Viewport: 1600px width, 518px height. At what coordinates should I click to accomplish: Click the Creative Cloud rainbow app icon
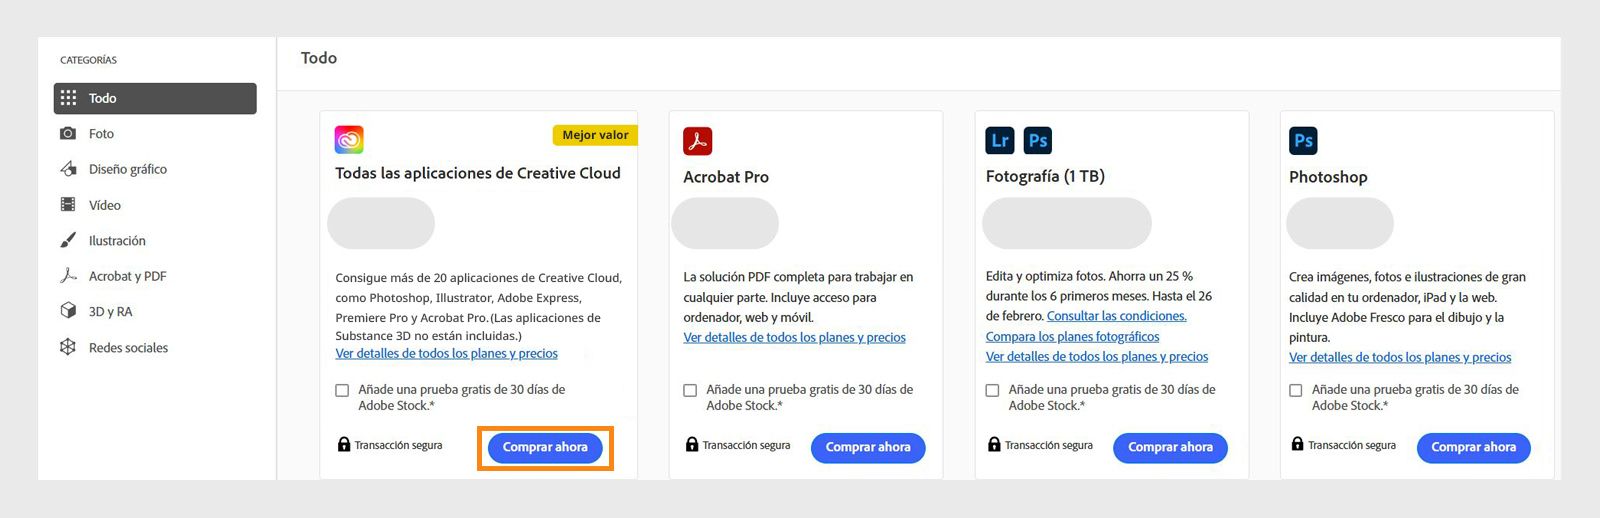(x=349, y=139)
